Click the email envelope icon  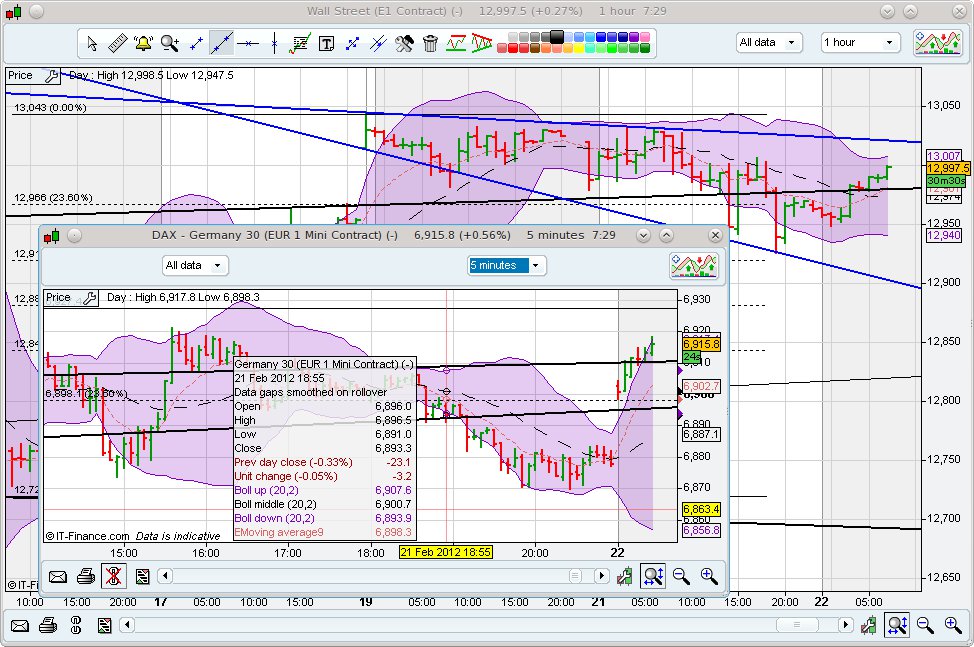coord(20,625)
